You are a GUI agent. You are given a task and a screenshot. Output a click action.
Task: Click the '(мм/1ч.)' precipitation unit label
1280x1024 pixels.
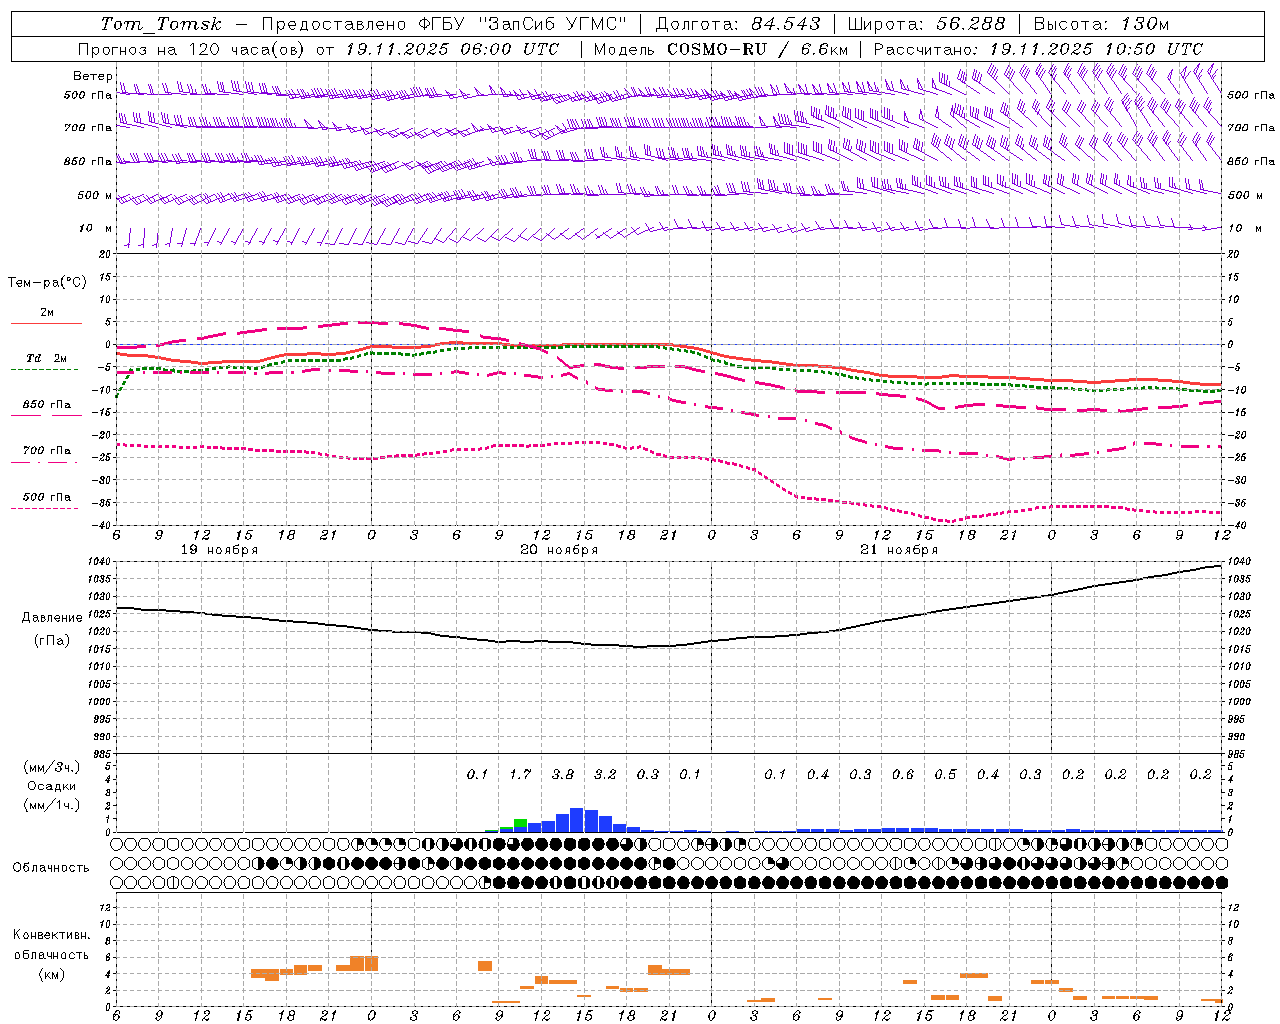click(50, 804)
